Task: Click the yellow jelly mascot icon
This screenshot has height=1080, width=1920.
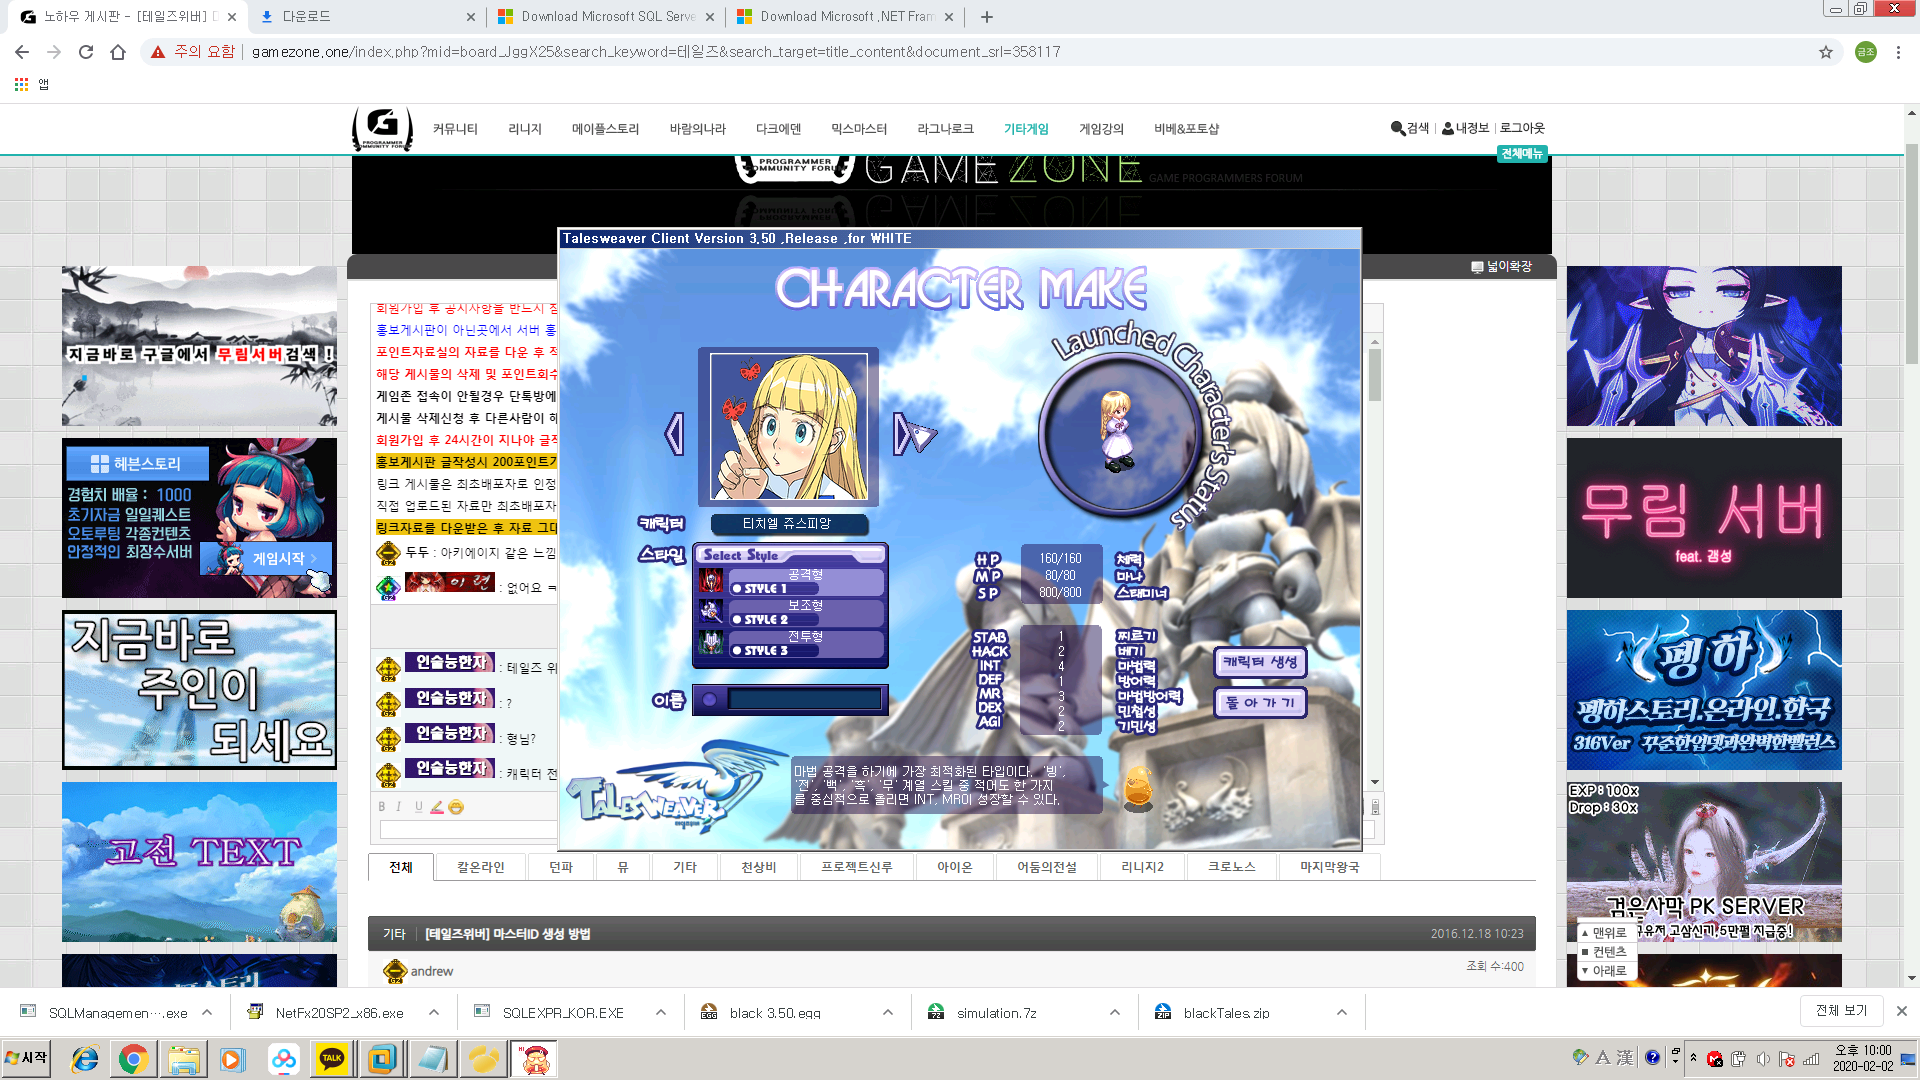Action: (1138, 788)
